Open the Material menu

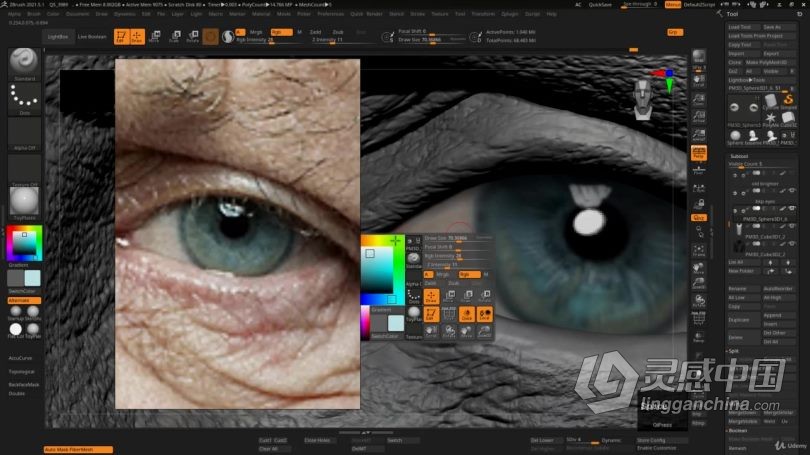(261, 14)
